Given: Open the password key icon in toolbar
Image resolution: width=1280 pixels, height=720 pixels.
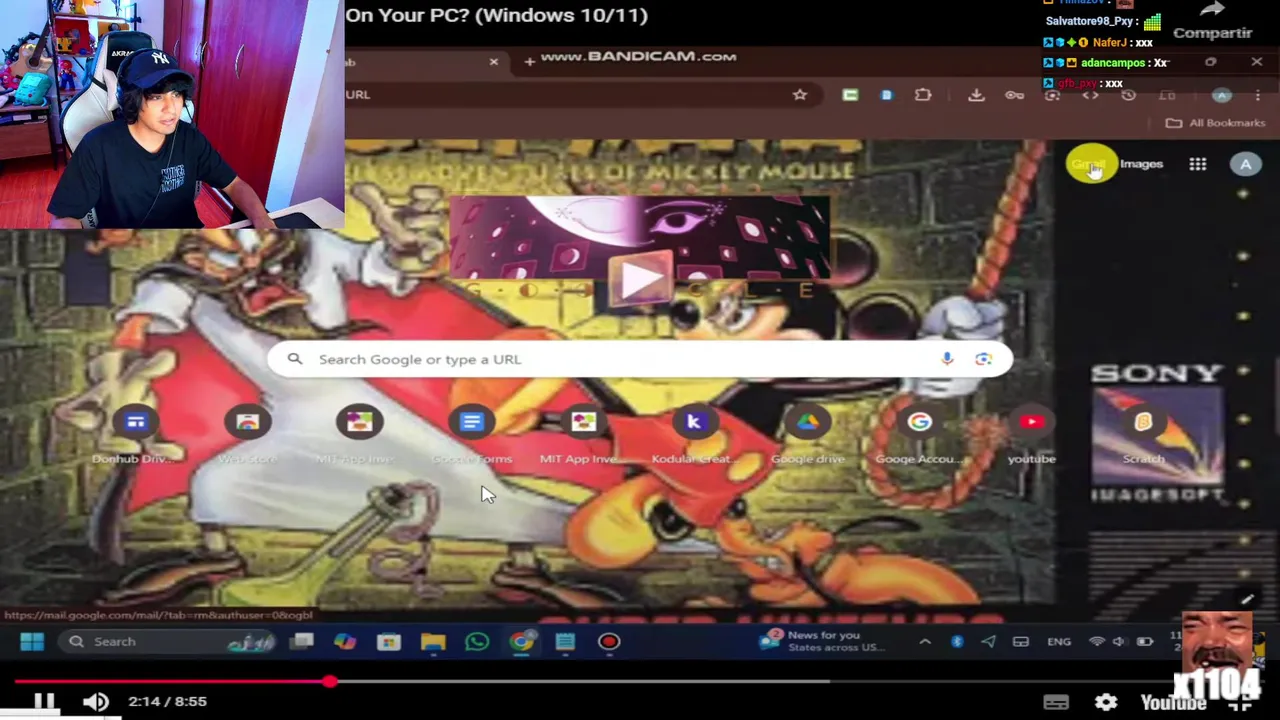Looking at the screenshot, I should coord(1015,95).
